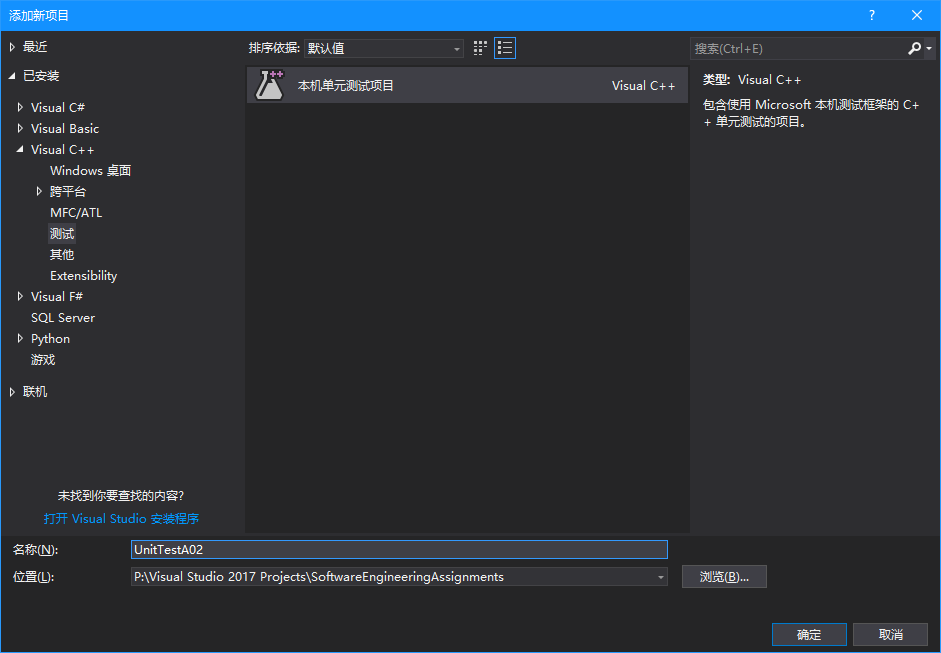The width and height of the screenshot is (941, 653).
Task: Select MFC/ATL category
Action: click(x=76, y=212)
